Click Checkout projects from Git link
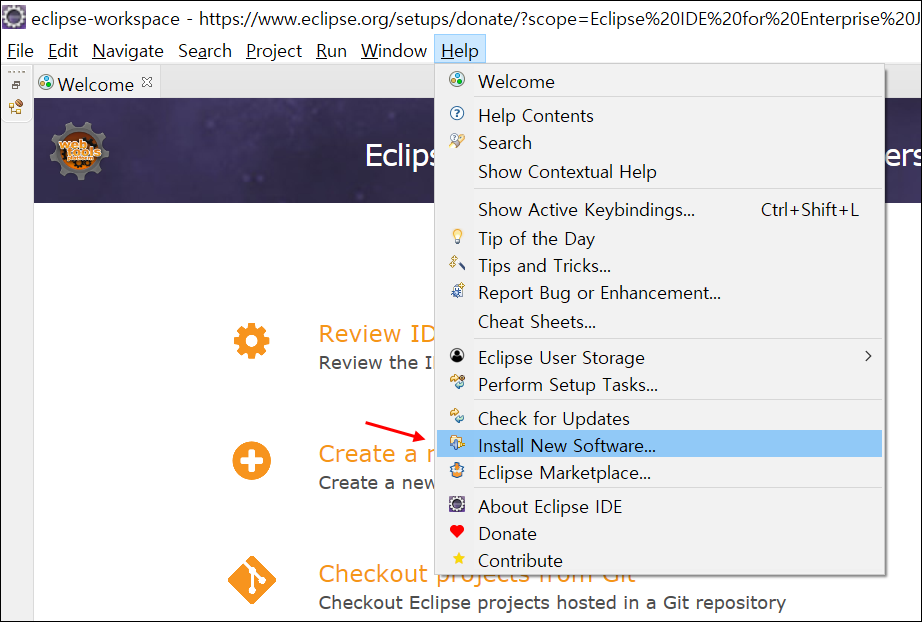This screenshot has width=922, height=622. [477, 574]
